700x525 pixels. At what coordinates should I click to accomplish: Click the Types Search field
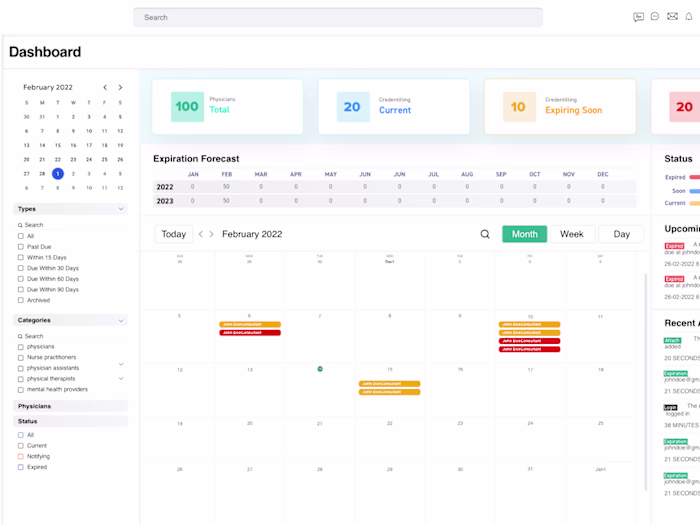(72, 225)
